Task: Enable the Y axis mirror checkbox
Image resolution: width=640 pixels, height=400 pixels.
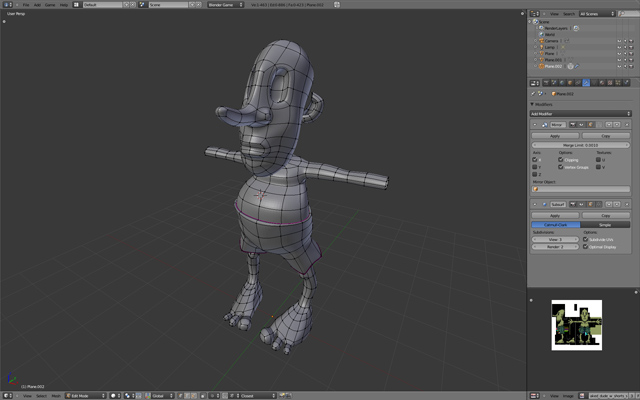Action: tap(535, 166)
